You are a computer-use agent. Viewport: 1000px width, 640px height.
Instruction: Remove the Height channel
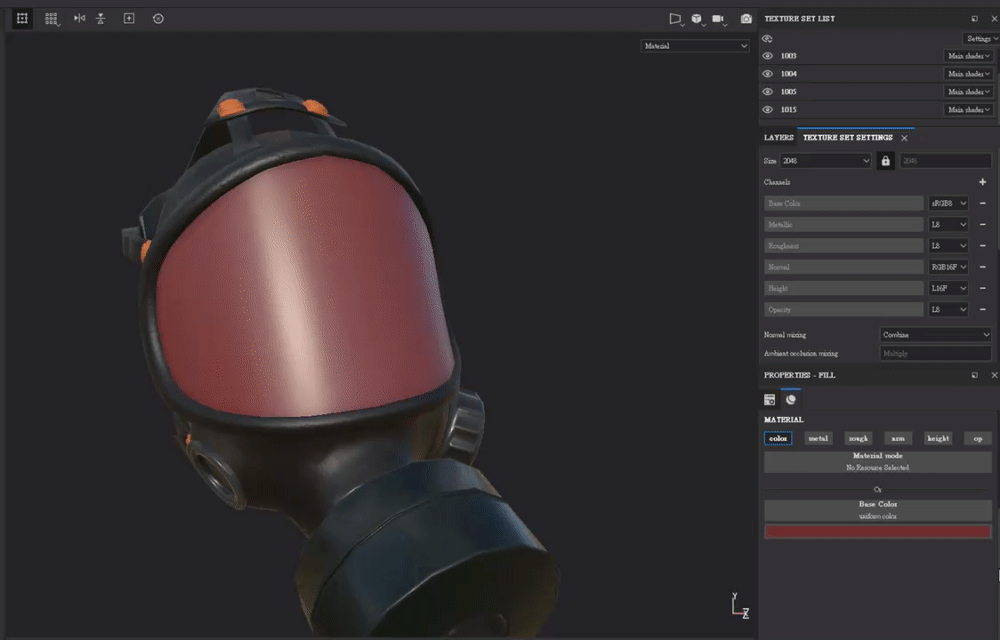click(982, 288)
